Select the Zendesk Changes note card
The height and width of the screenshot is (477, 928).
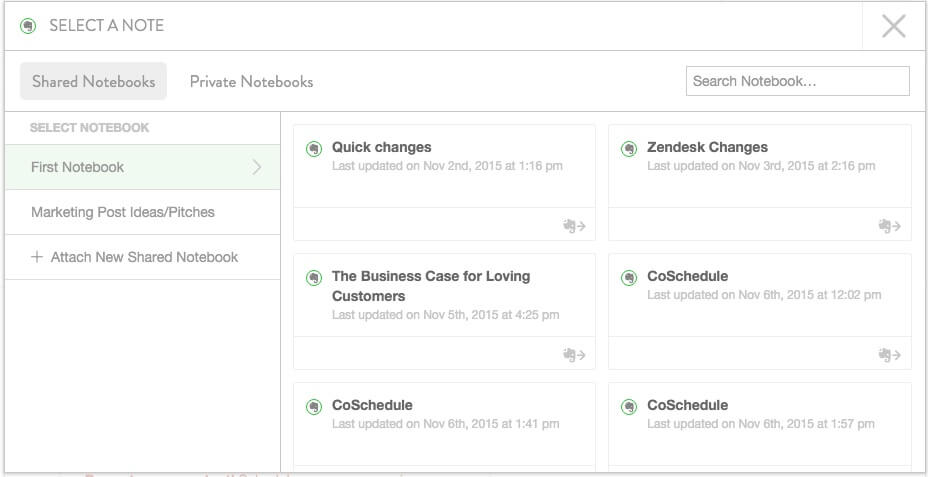760,182
